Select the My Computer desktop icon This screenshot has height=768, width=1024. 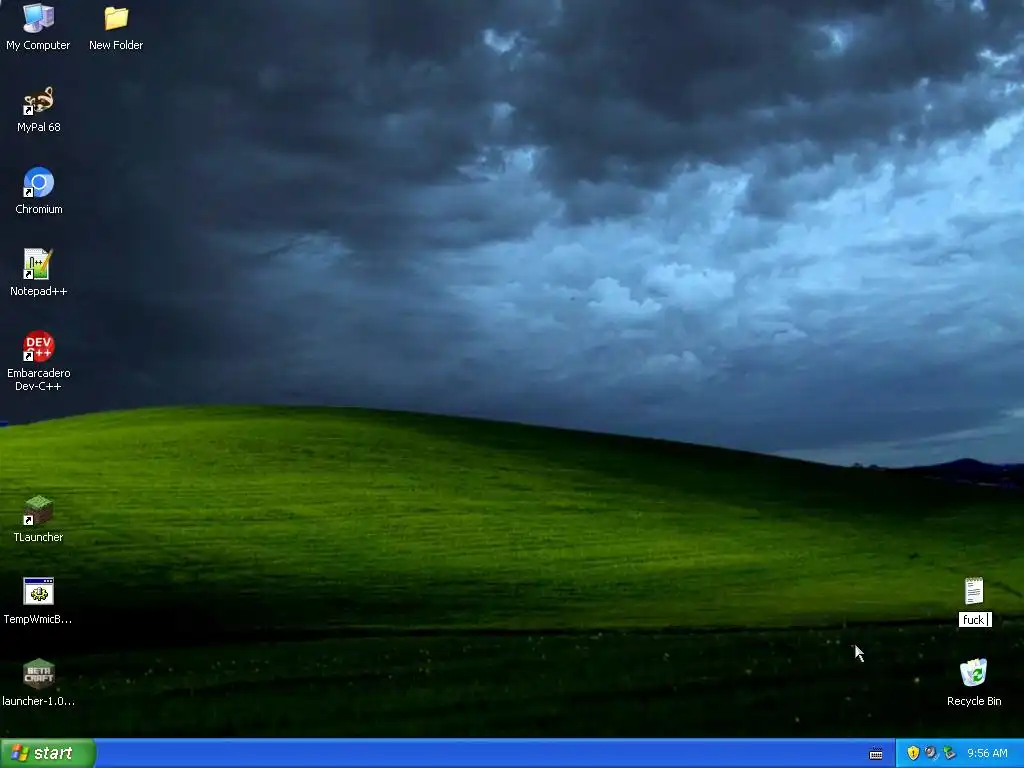click(38, 18)
